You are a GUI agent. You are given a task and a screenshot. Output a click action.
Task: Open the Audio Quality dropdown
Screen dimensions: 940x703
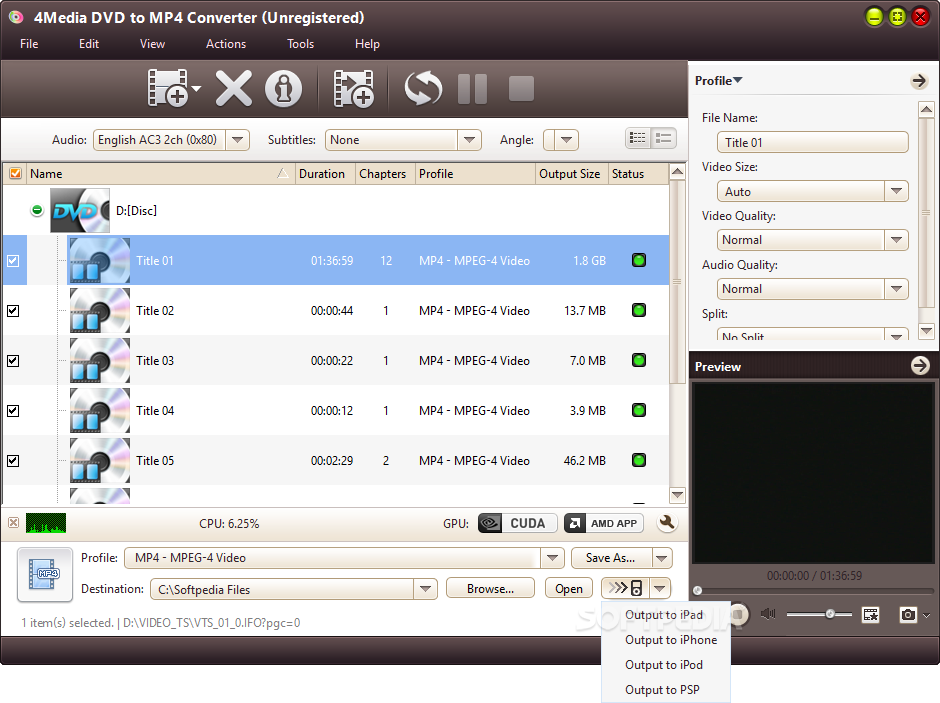(896, 289)
